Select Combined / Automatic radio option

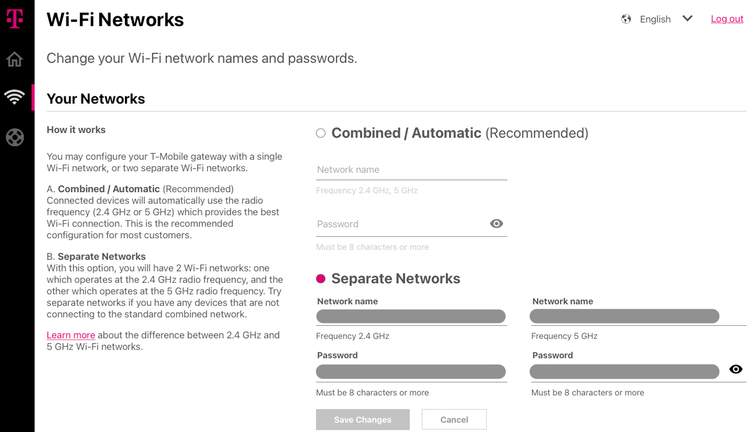pos(320,133)
